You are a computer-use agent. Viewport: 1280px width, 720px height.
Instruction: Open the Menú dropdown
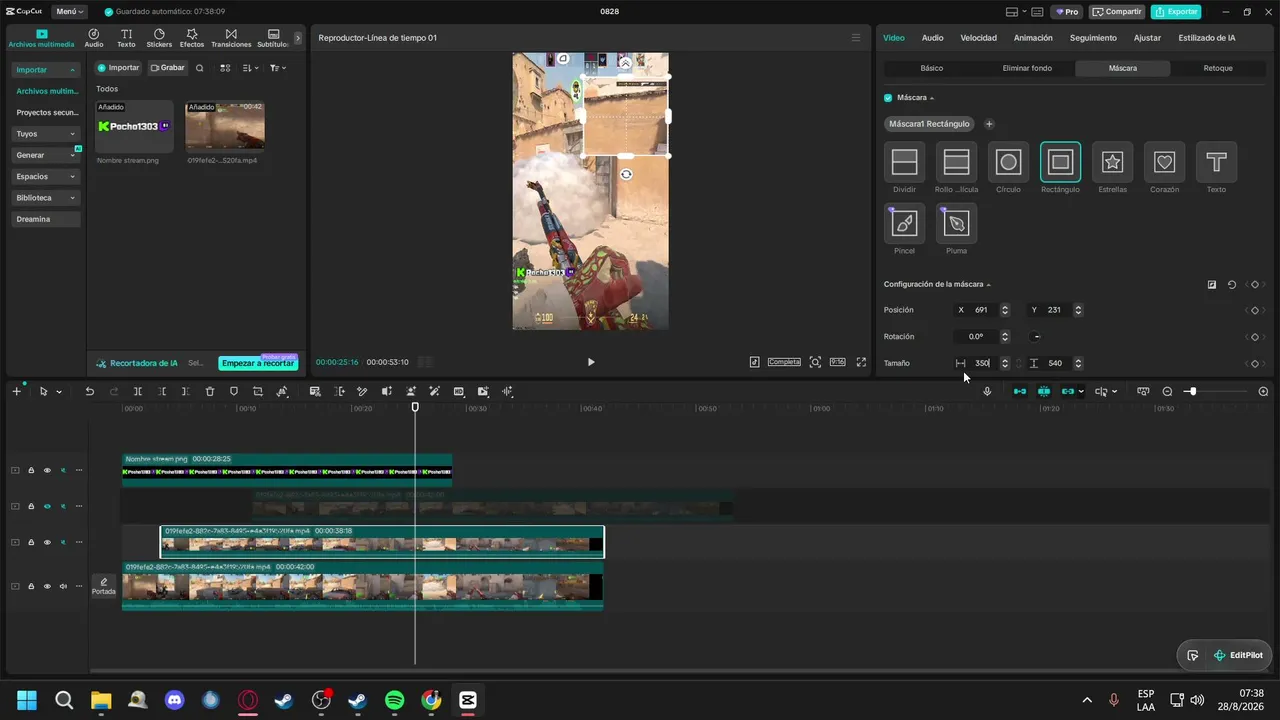(69, 12)
